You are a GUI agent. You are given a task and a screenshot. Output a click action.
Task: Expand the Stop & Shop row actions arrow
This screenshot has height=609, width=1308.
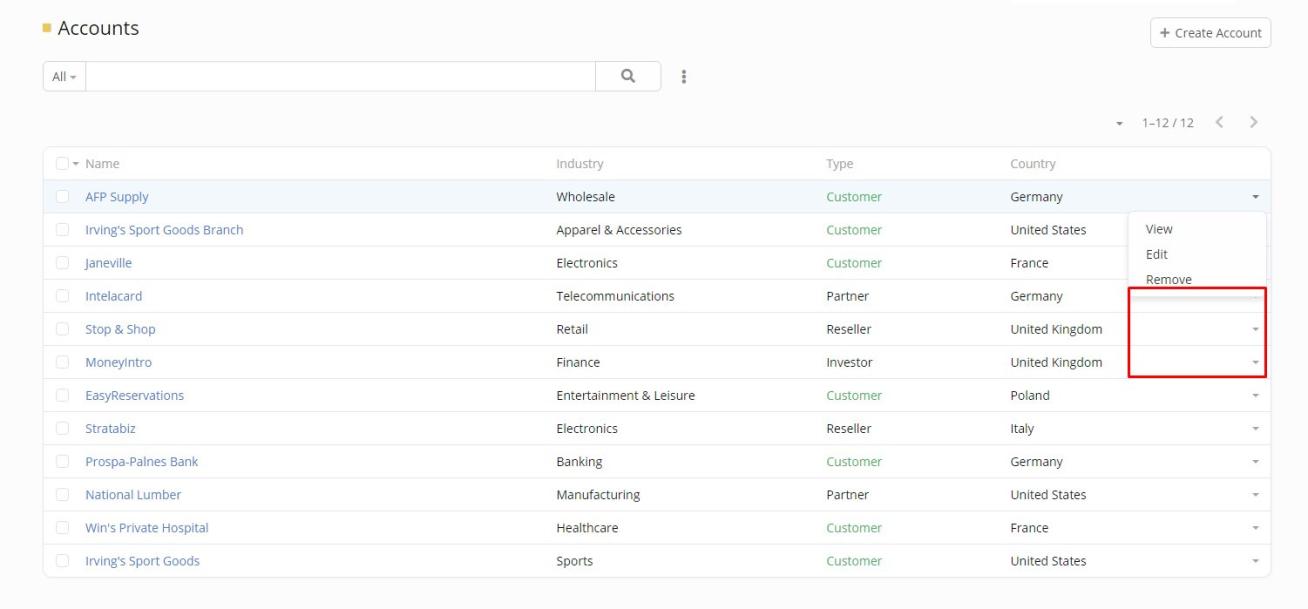(x=1255, y=330)
